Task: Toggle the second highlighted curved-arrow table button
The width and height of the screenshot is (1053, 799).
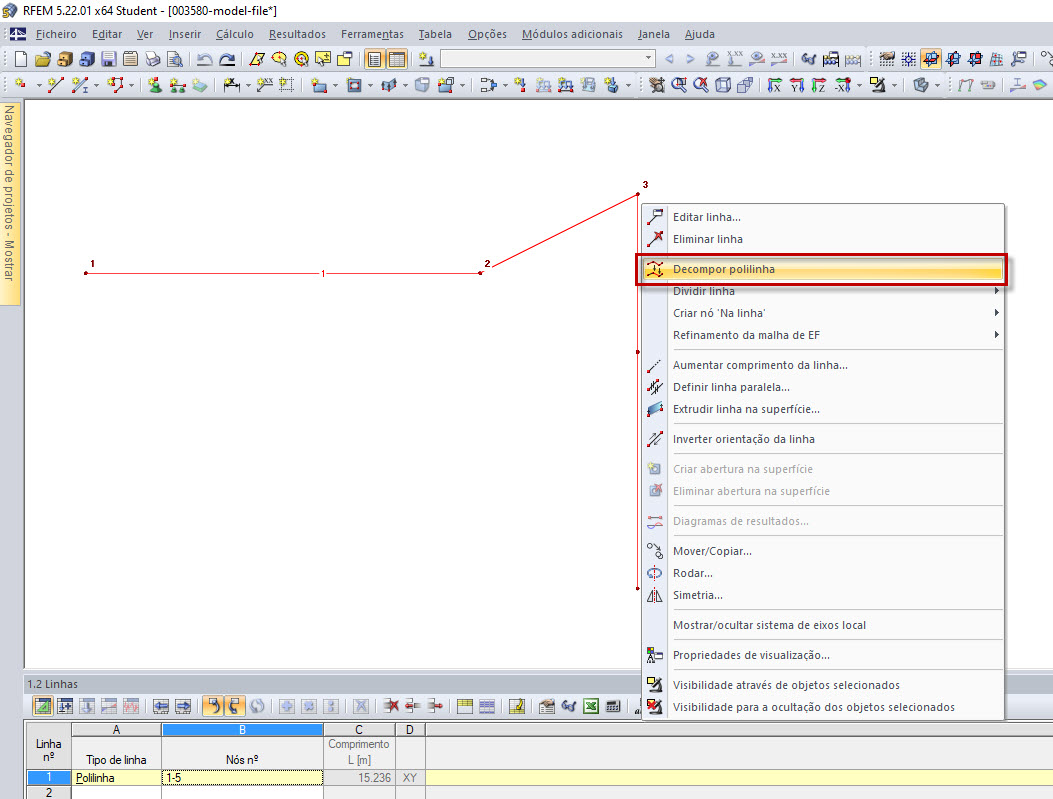Action: [x=234, y=706]
